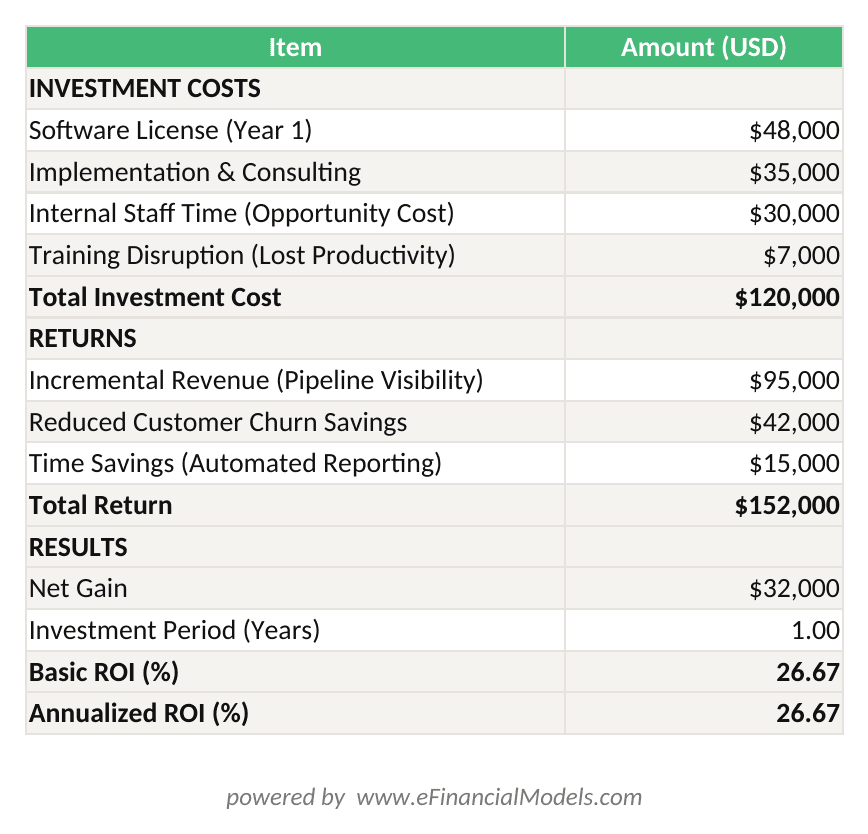Open the www.eFinancialModels.com link
Image resolution: width=868 pixels, height=834 pixels.
click(499, 797)
